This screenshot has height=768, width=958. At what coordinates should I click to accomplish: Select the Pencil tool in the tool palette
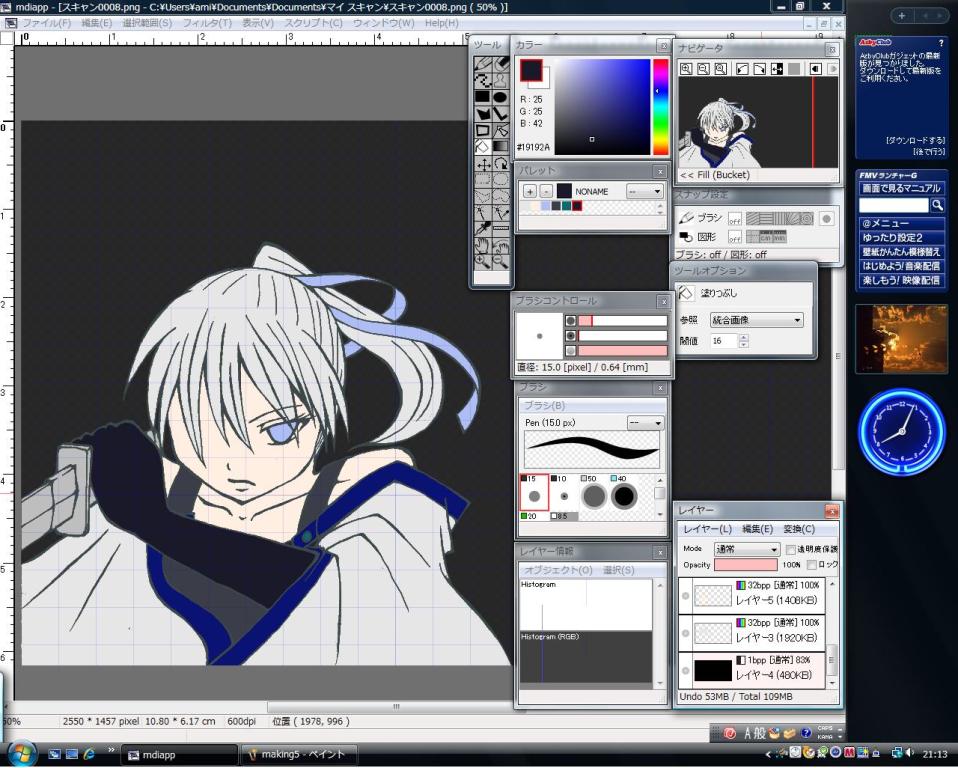(483, 63)
